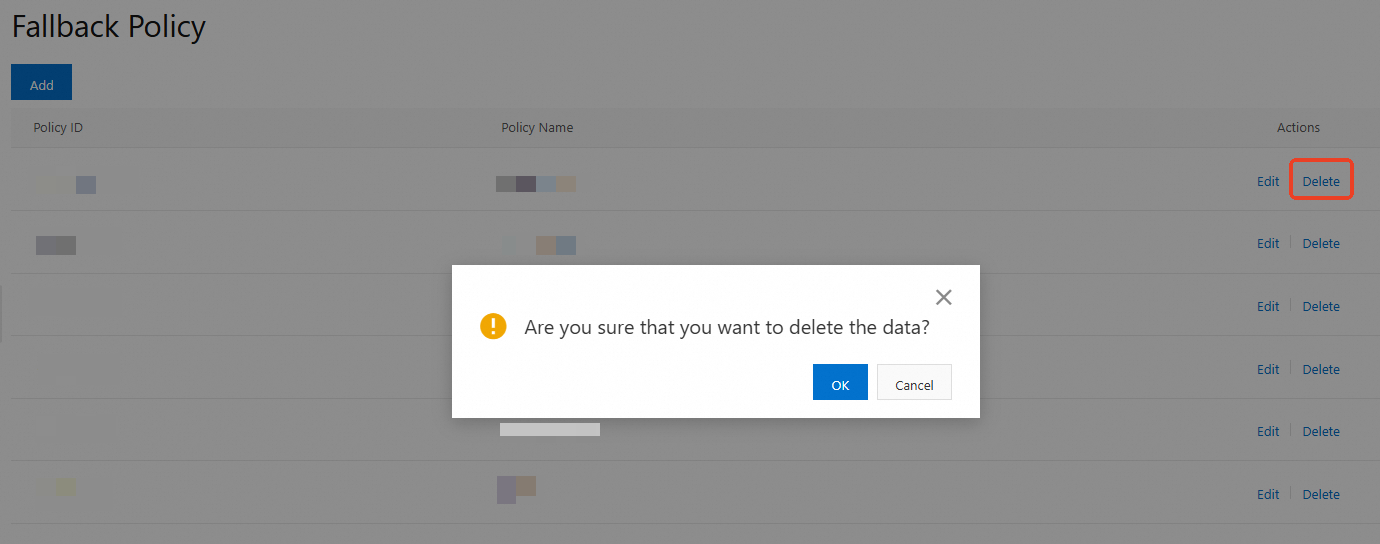Delete the sixth policy row
This screenshot has height=544, width=1380.
1320,494
